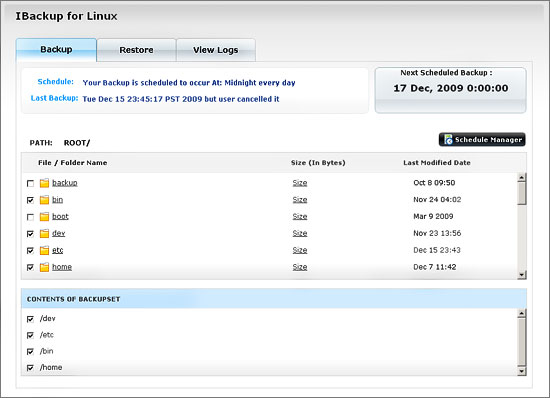This screenshot has width=550, height=398.
Task: Click Size link for etc folder
Action: (300, 250)
